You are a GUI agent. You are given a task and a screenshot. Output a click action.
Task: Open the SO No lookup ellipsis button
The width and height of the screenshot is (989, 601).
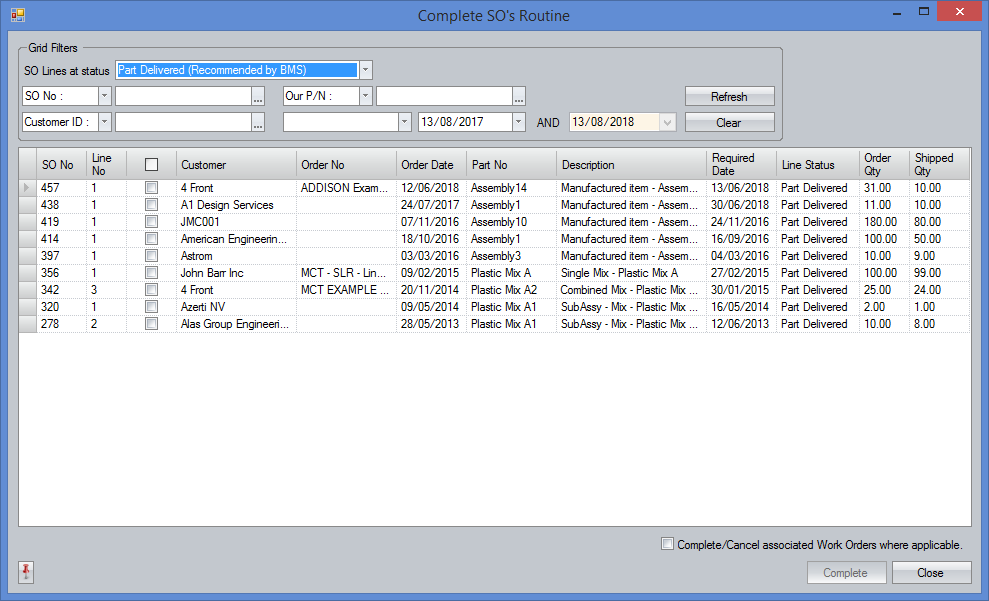click(258, 96)
